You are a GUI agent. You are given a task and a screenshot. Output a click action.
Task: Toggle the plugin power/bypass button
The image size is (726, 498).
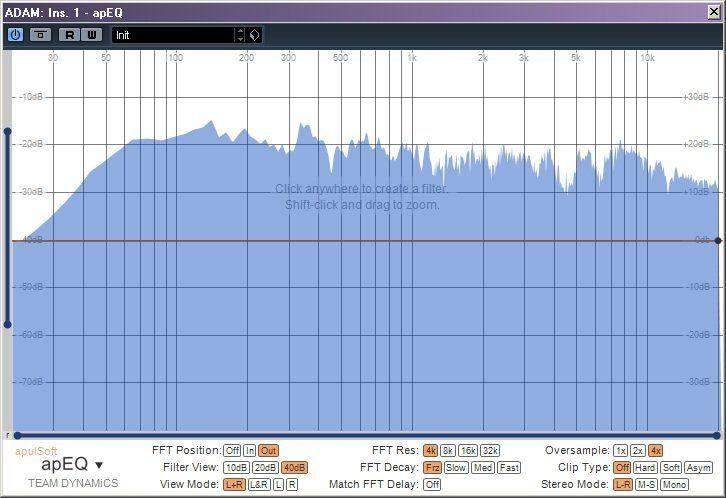15,34
